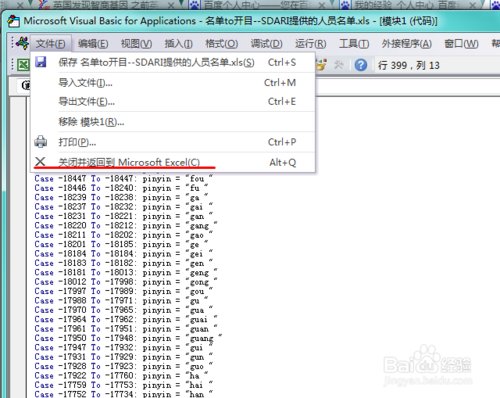Click the code line with pinyin "gong"
Screen dimensions: 500x398
pyautogui.click(x=126, y=282)
